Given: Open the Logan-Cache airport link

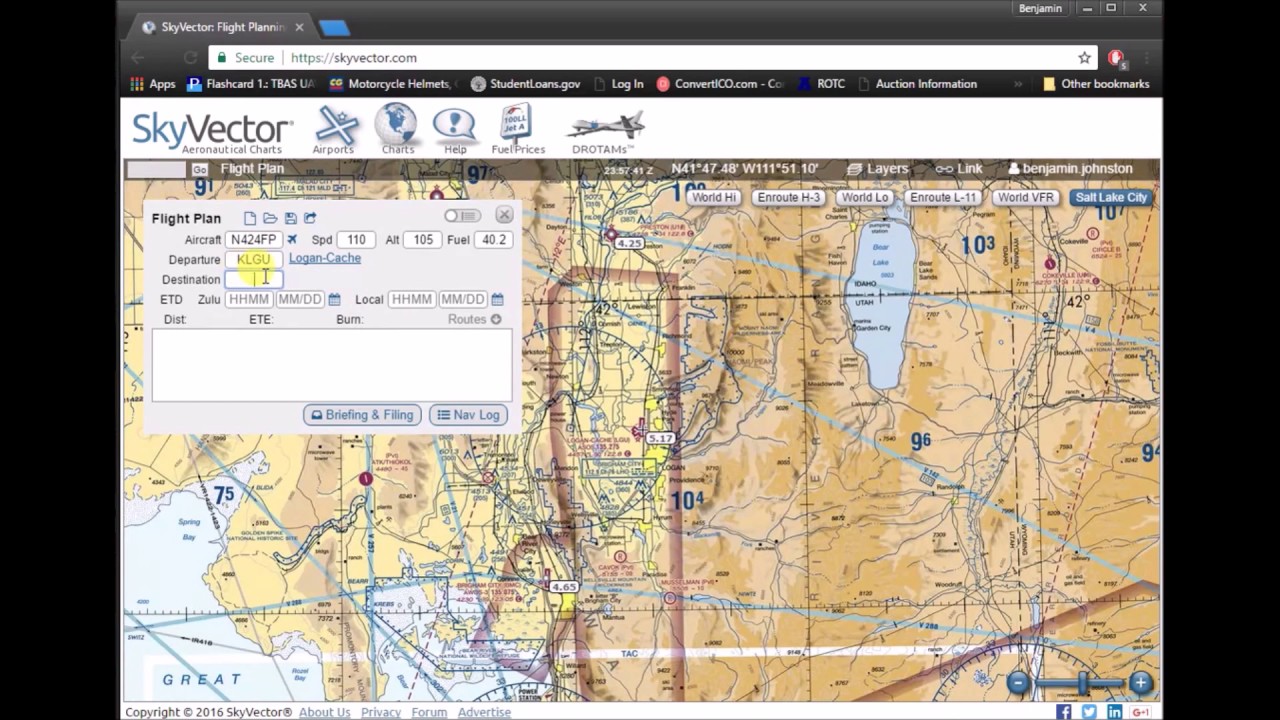Looking at the screenshot, I should pos(324,258).
